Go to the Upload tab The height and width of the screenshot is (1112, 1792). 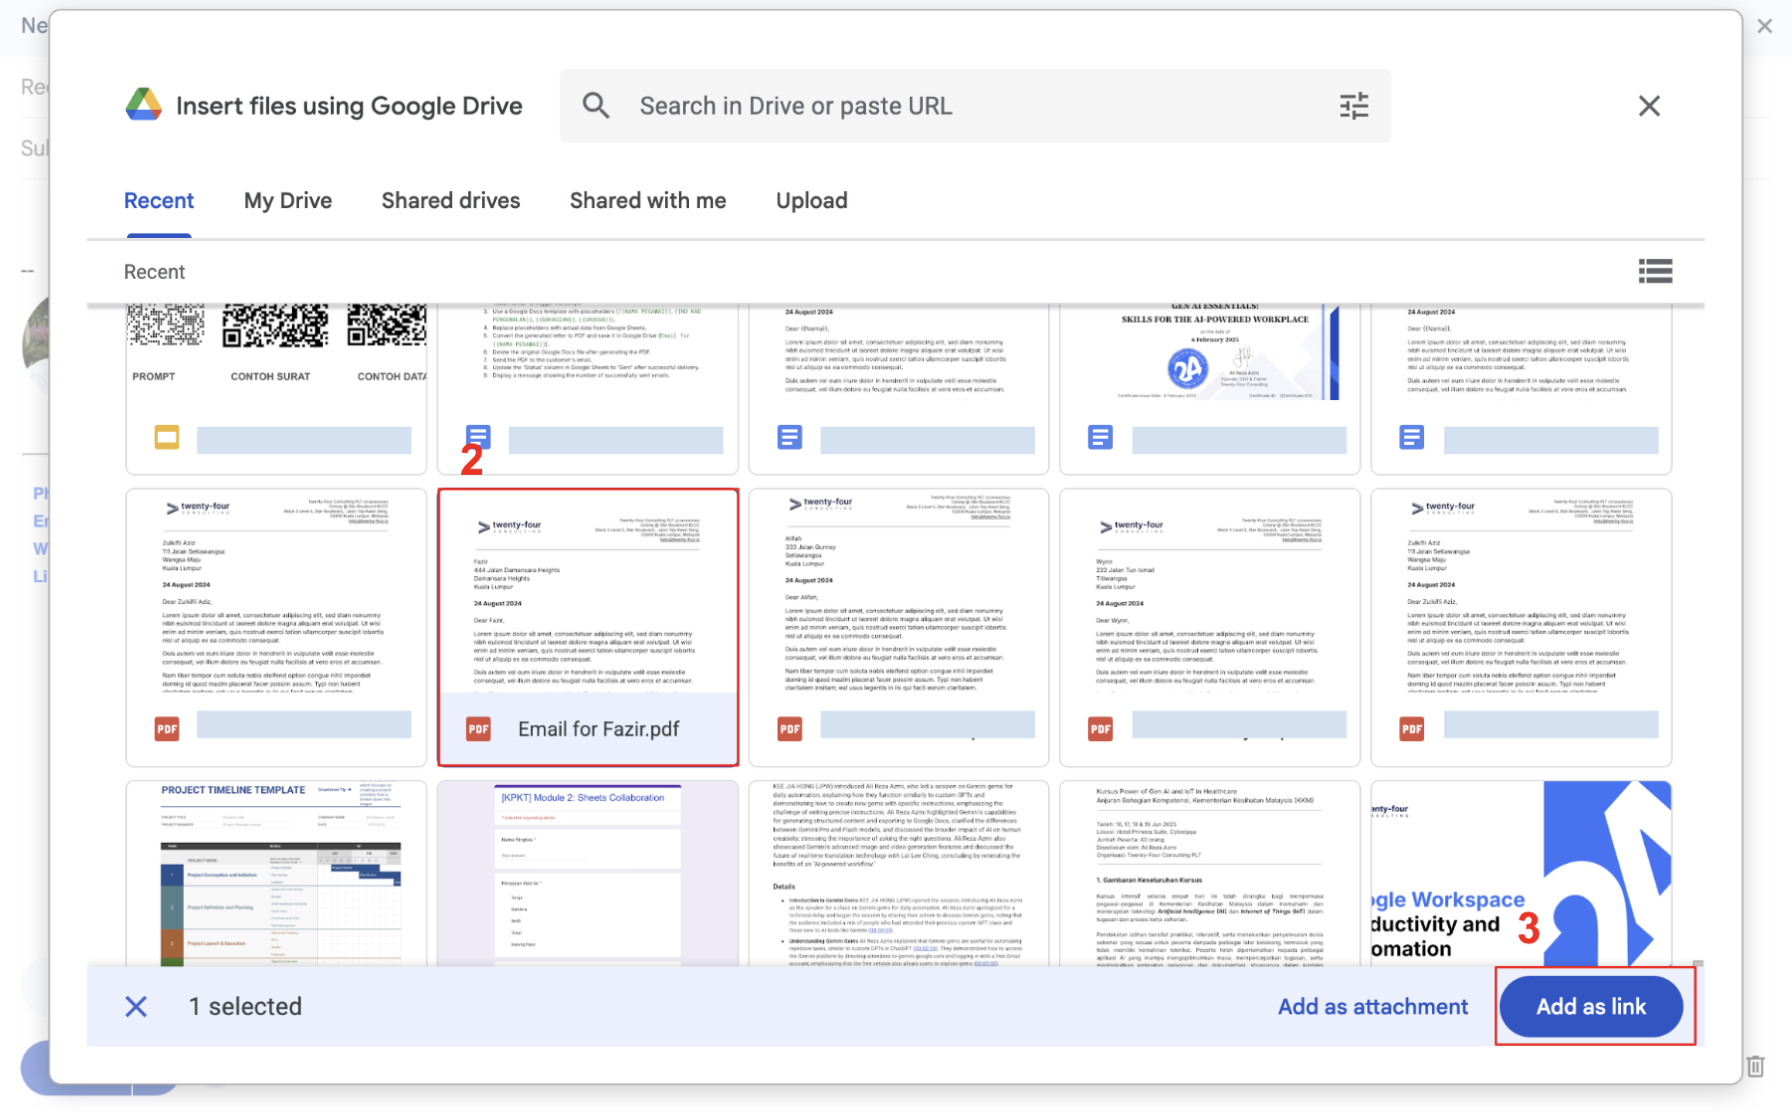(x=811, y=201)
